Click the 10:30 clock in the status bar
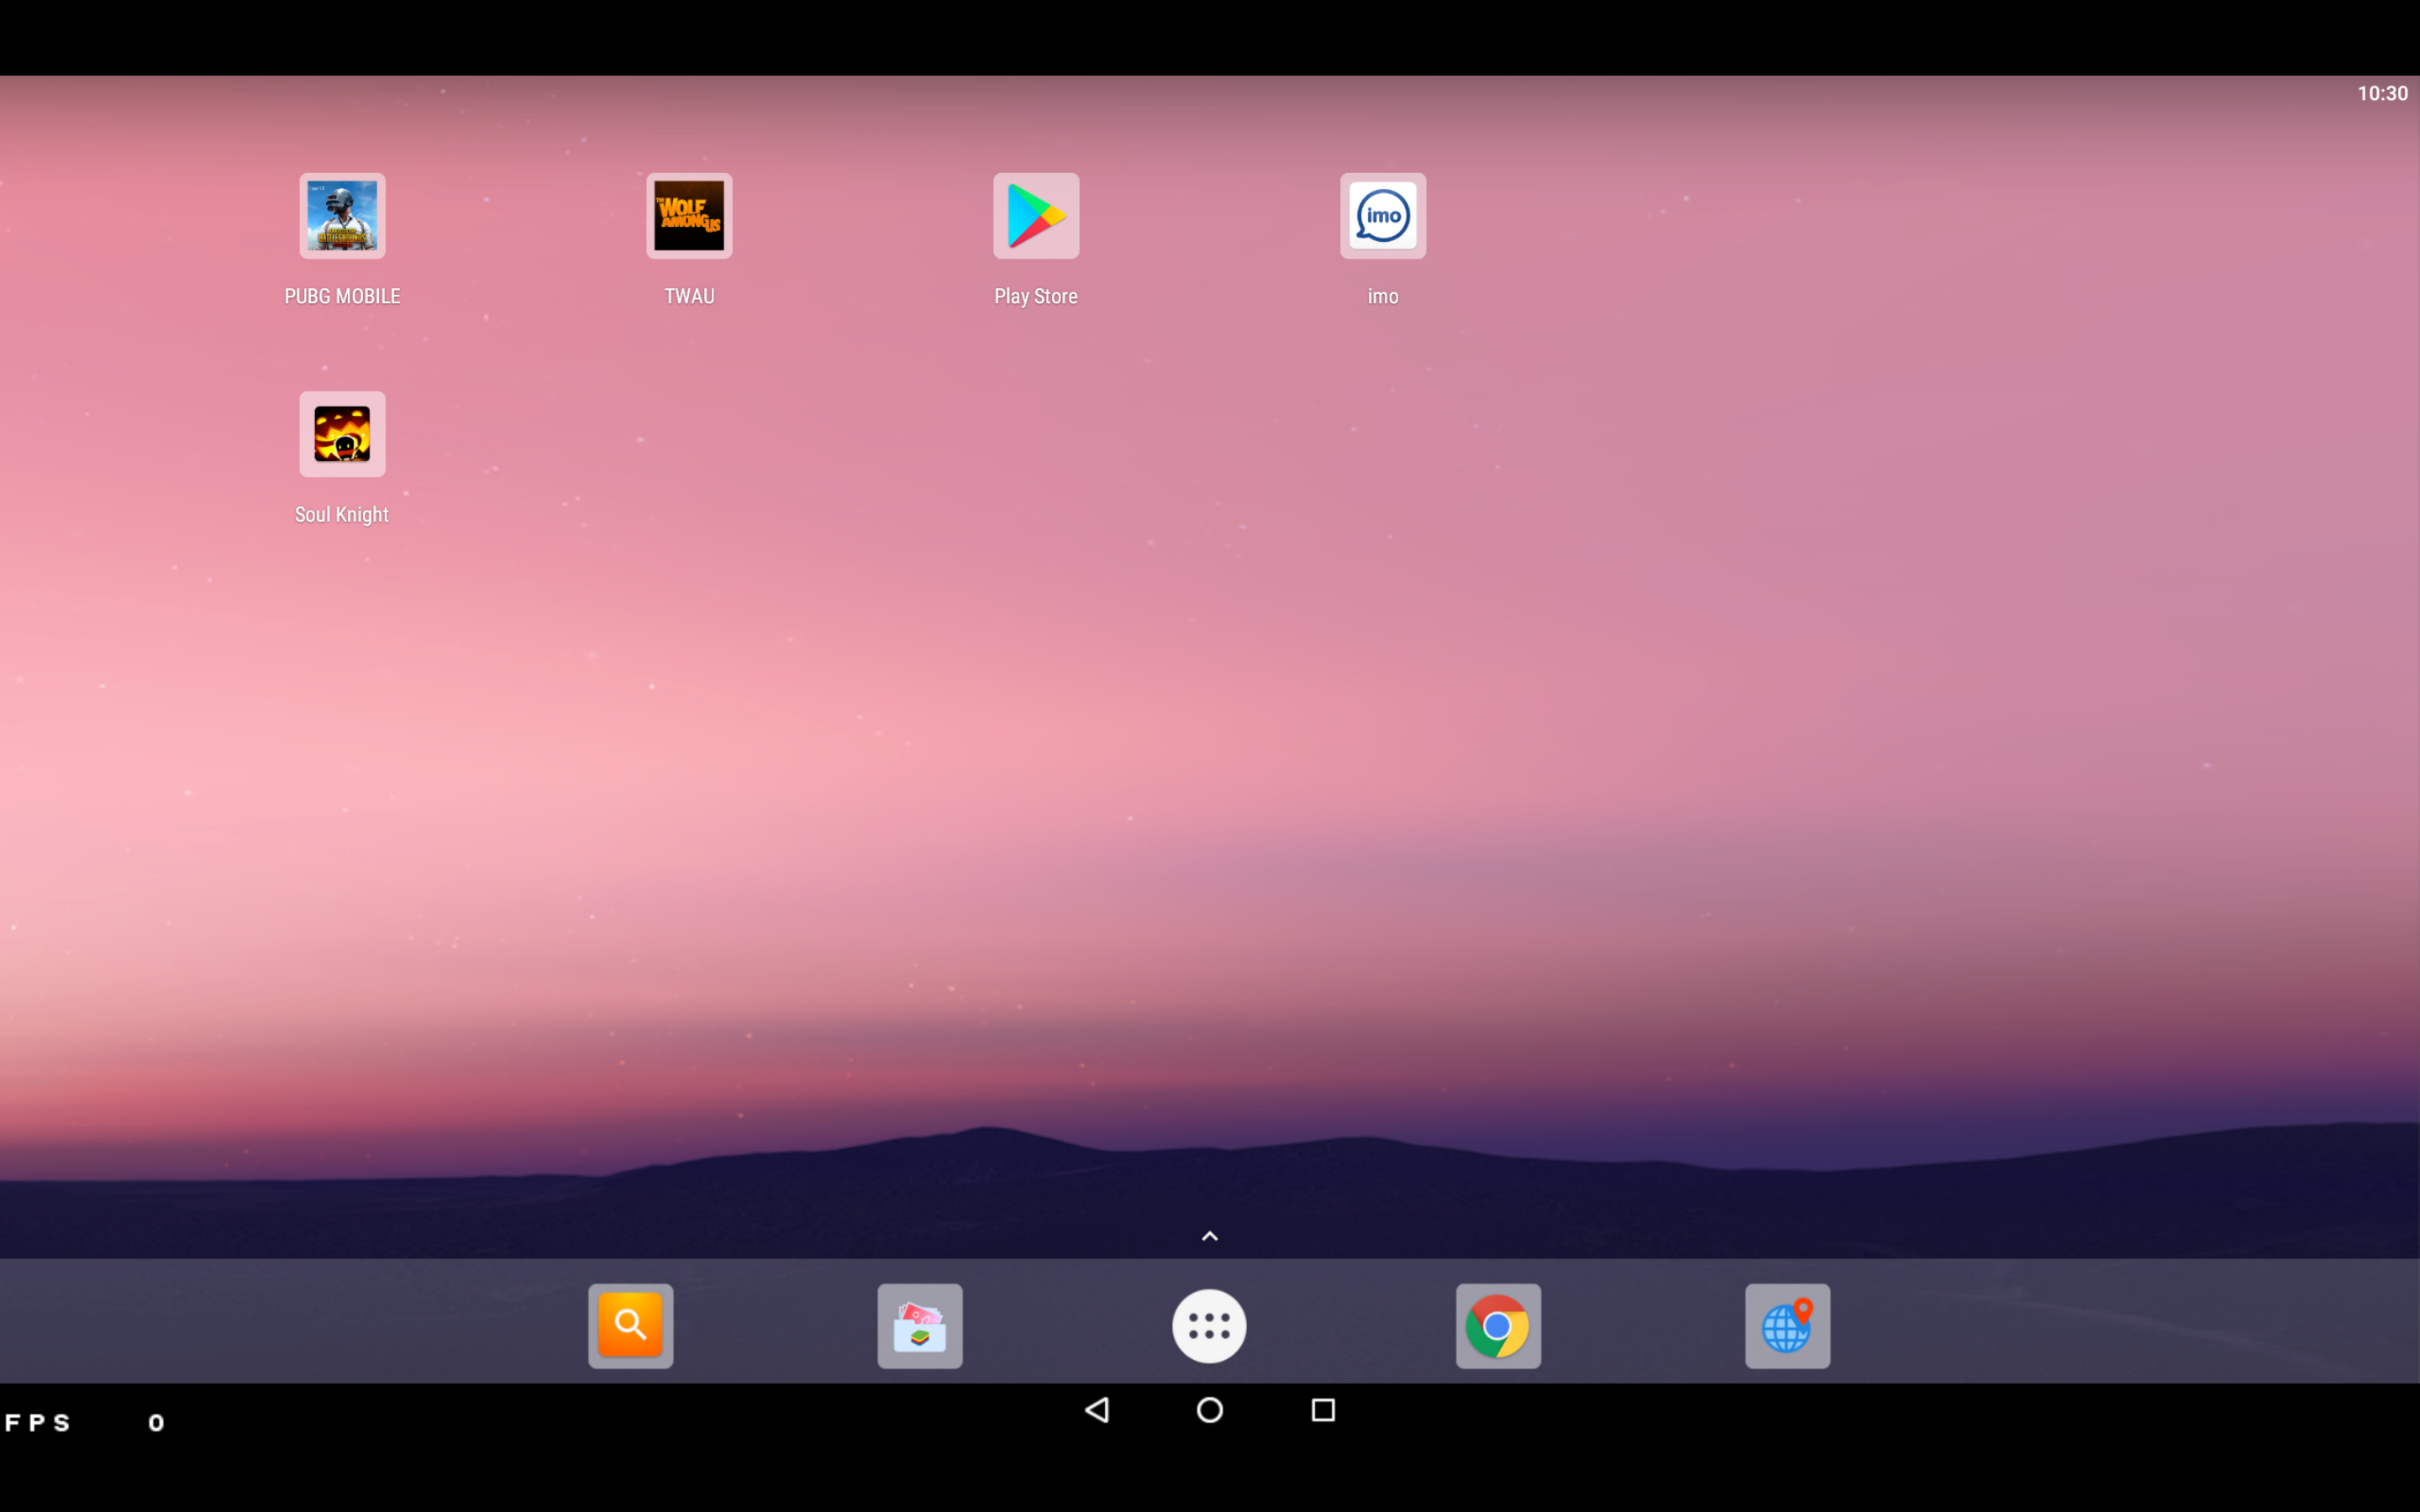Screen dimensions: 2420x1512 click(2383, 92)
